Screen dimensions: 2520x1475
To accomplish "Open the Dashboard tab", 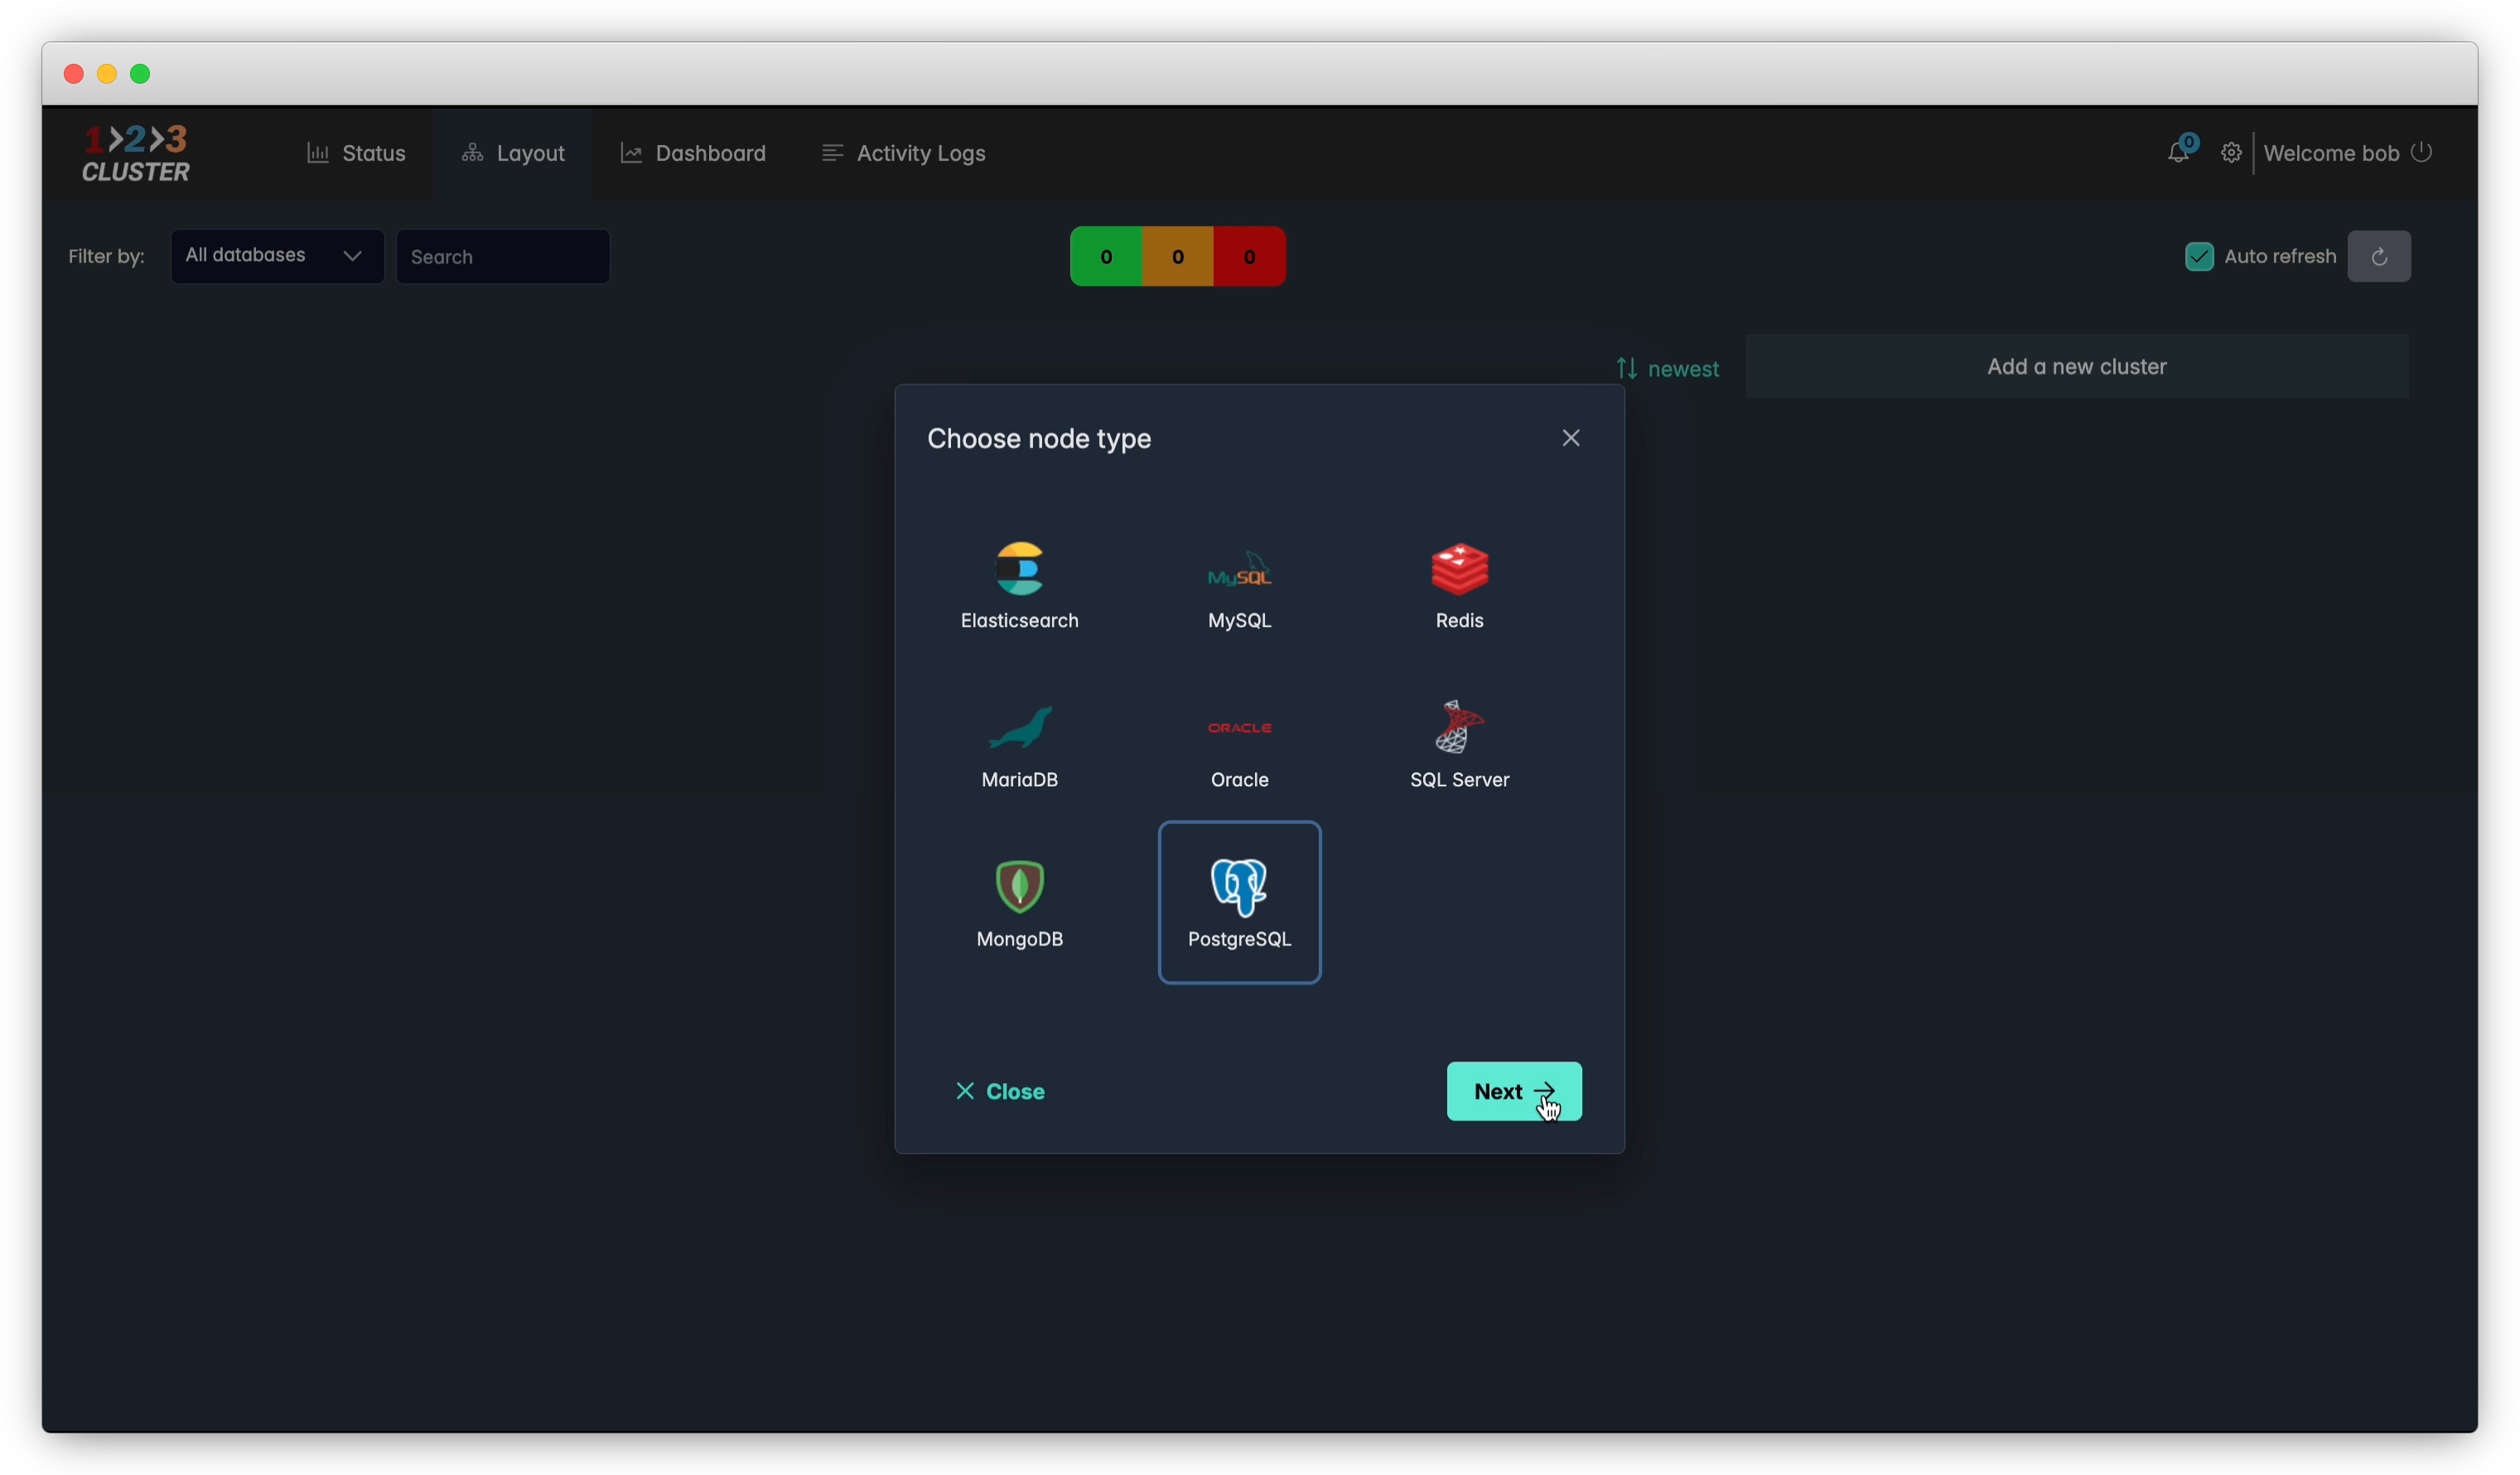I will tap(692, 153).
